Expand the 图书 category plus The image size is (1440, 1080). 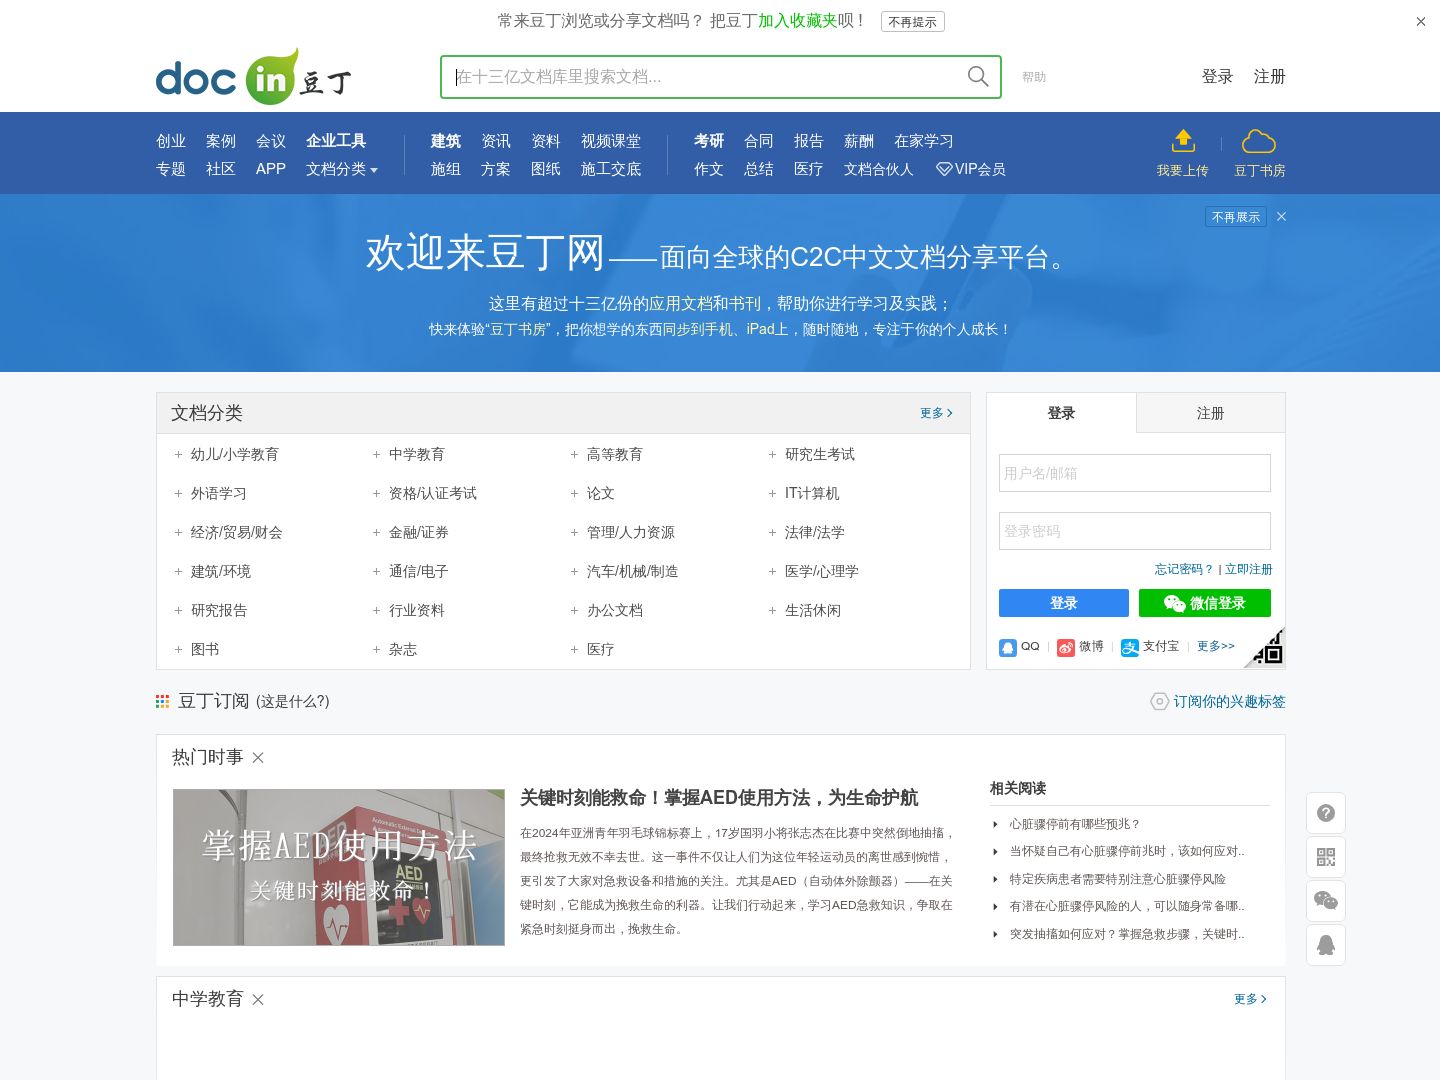[x=179, y=650]
